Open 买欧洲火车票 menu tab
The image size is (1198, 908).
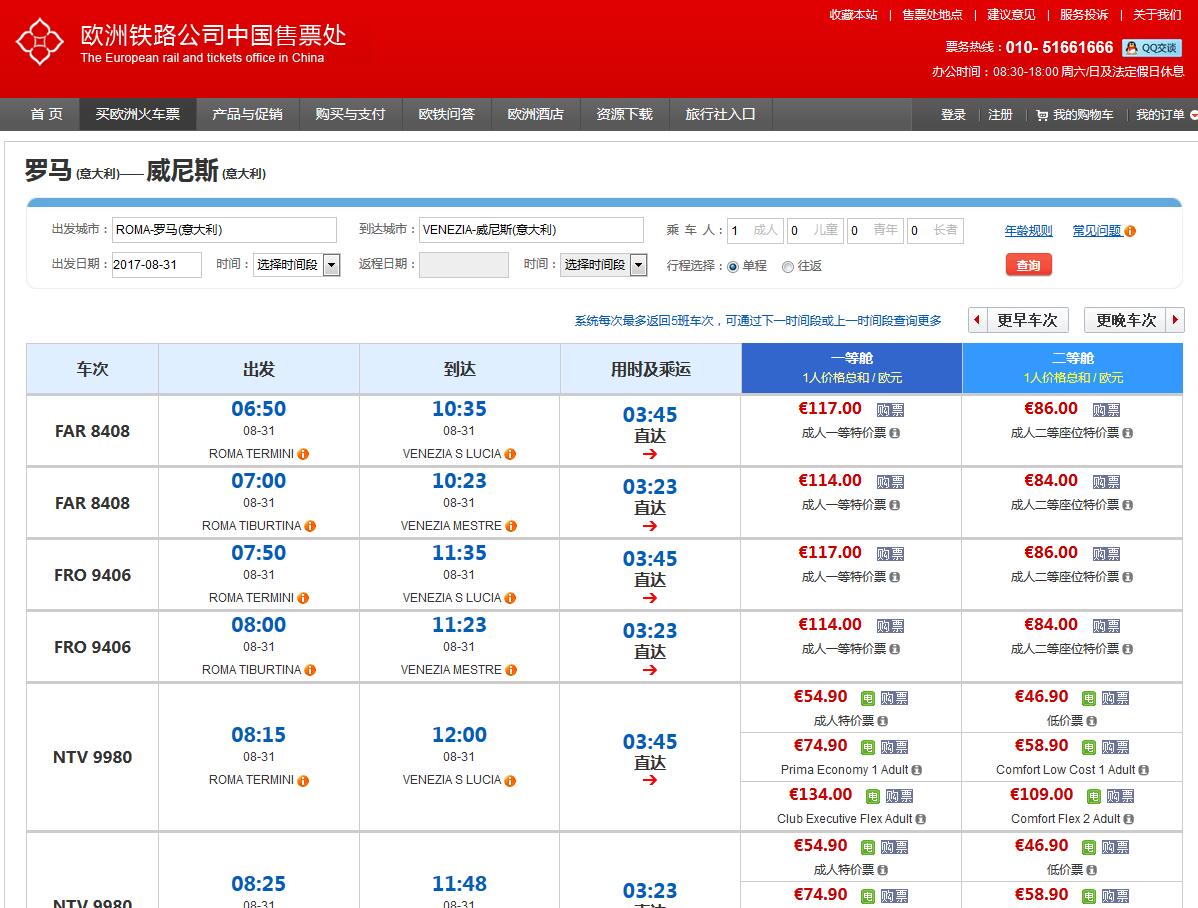click(x=138, y=114)
